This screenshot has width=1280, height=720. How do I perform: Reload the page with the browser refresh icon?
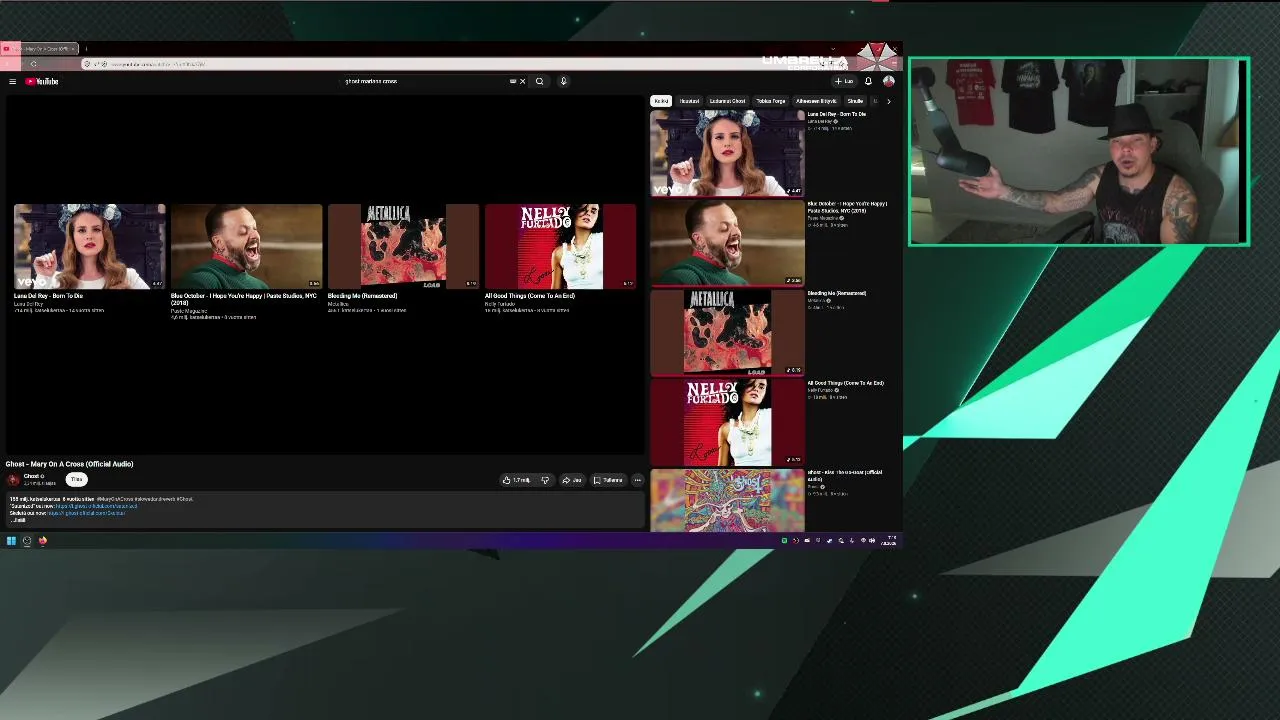pos(33,64)
